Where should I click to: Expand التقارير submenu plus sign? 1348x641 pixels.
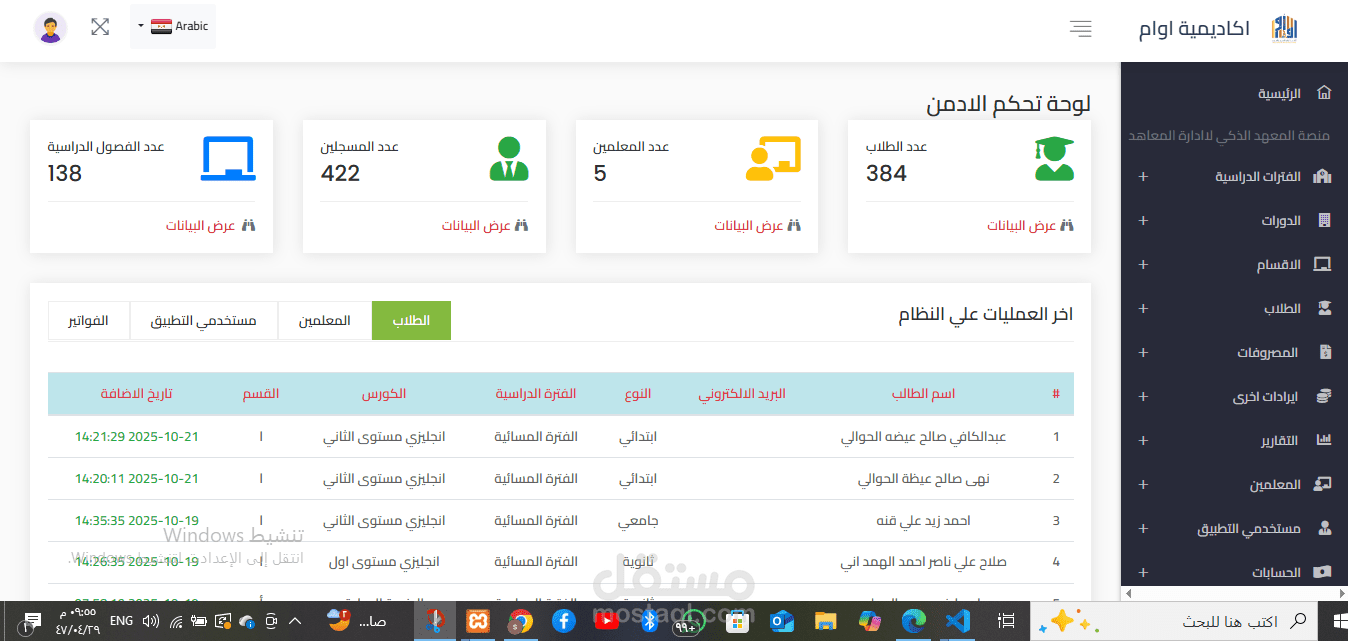[x=1144, y=441]
